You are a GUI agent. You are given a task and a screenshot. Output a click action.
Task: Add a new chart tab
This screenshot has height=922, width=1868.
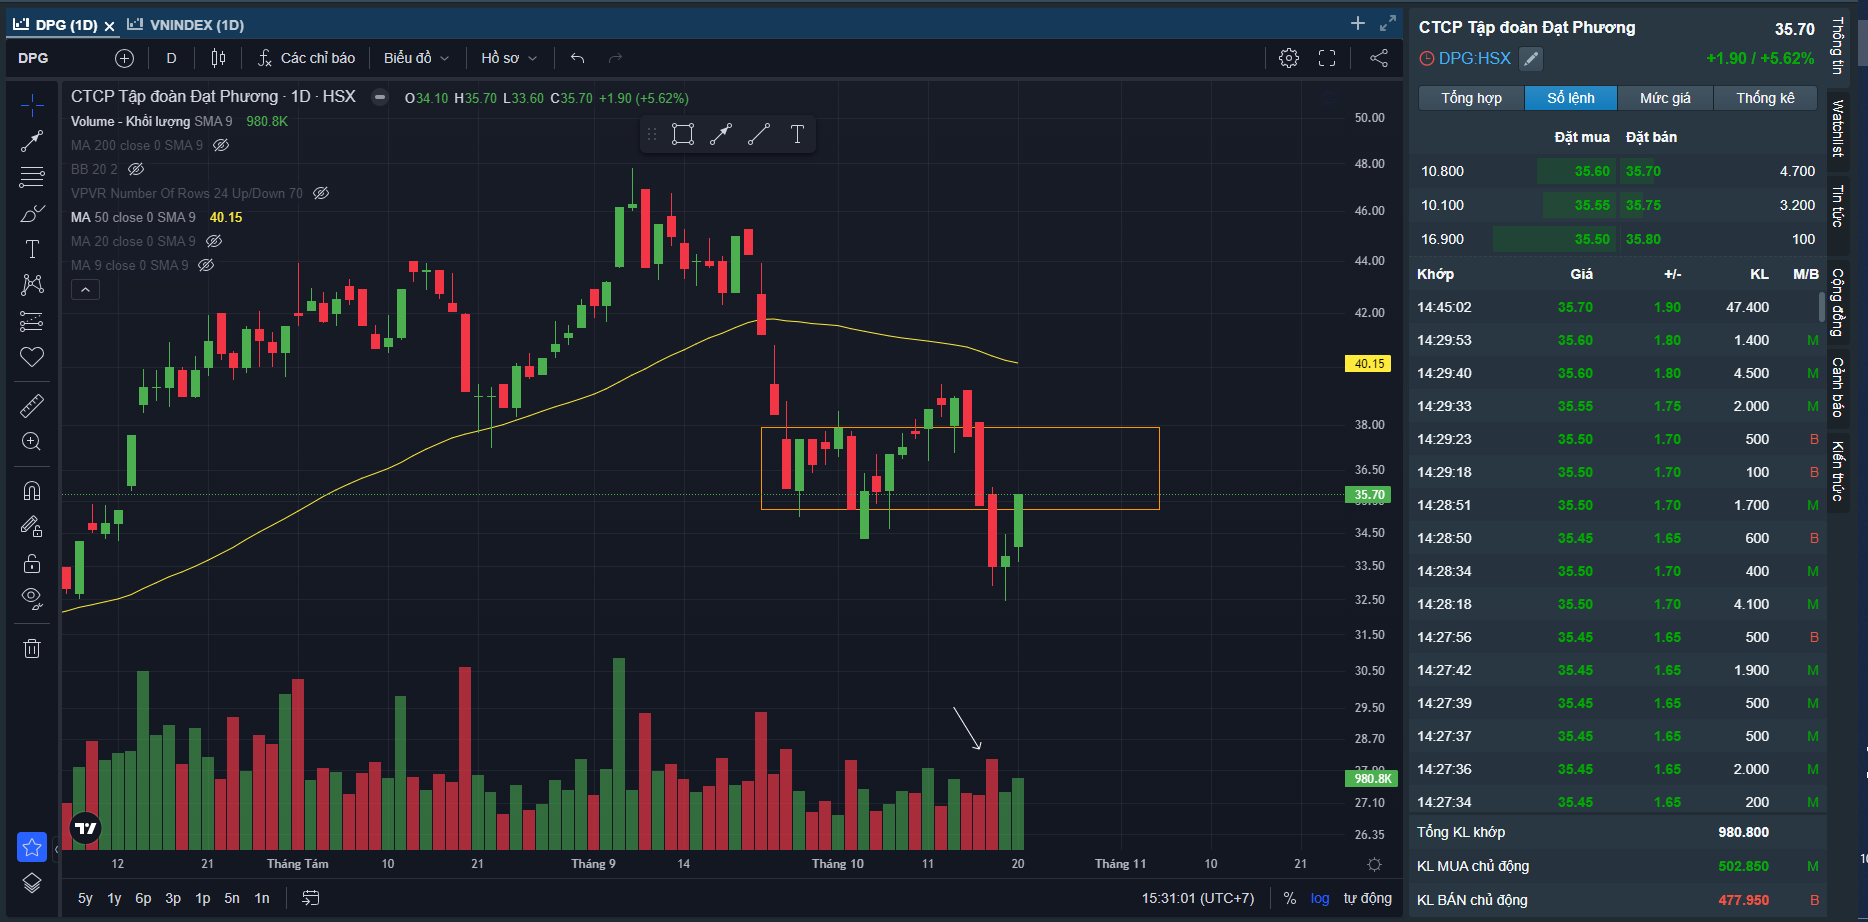coord(1357,23)
